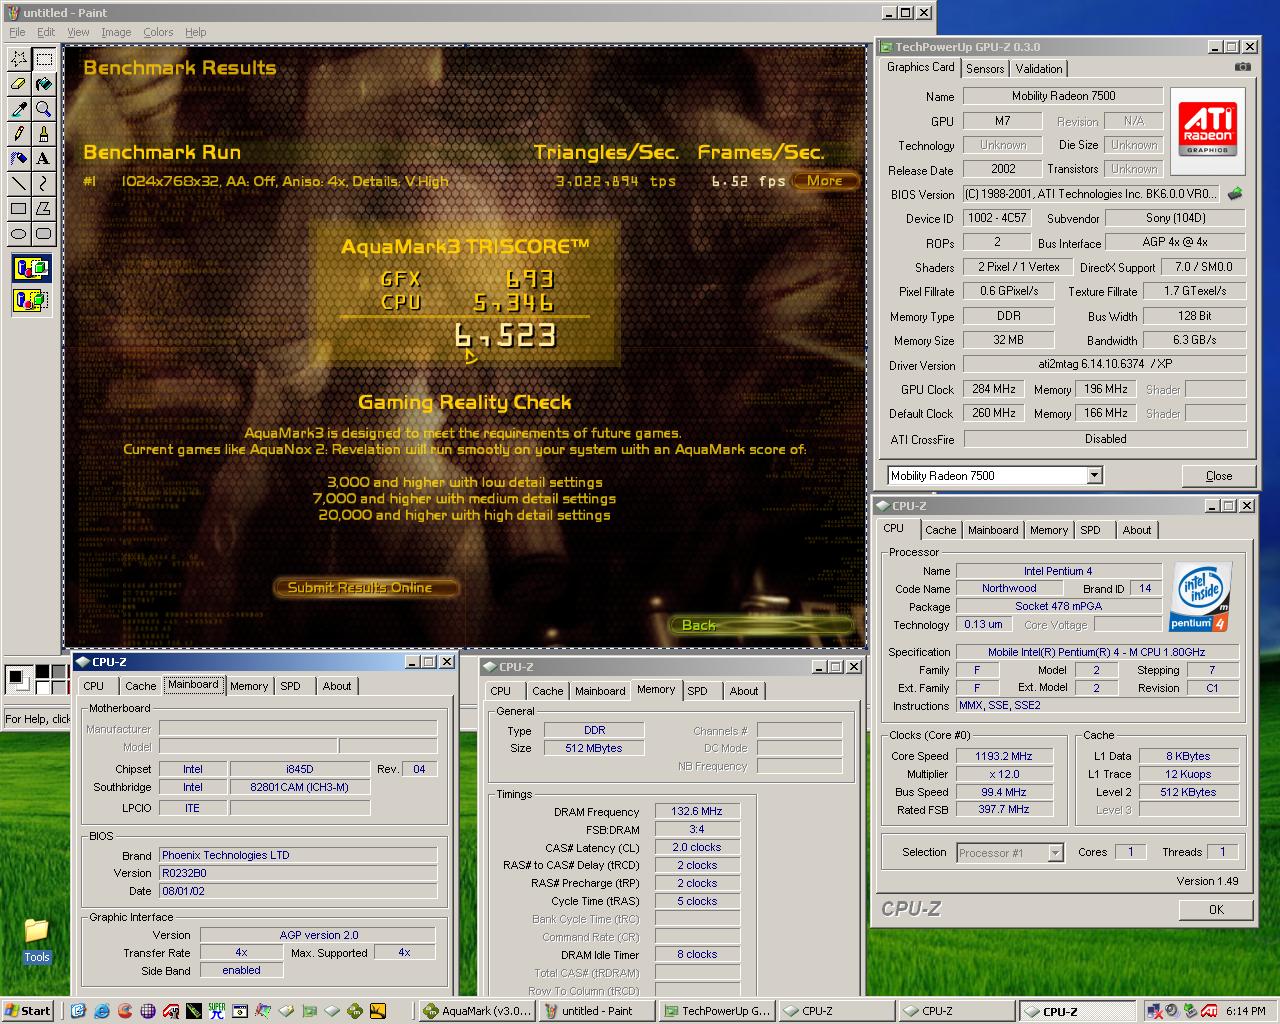Select the Curve tool in Paint
The image size is (1280, 1024).
[44, 184]
